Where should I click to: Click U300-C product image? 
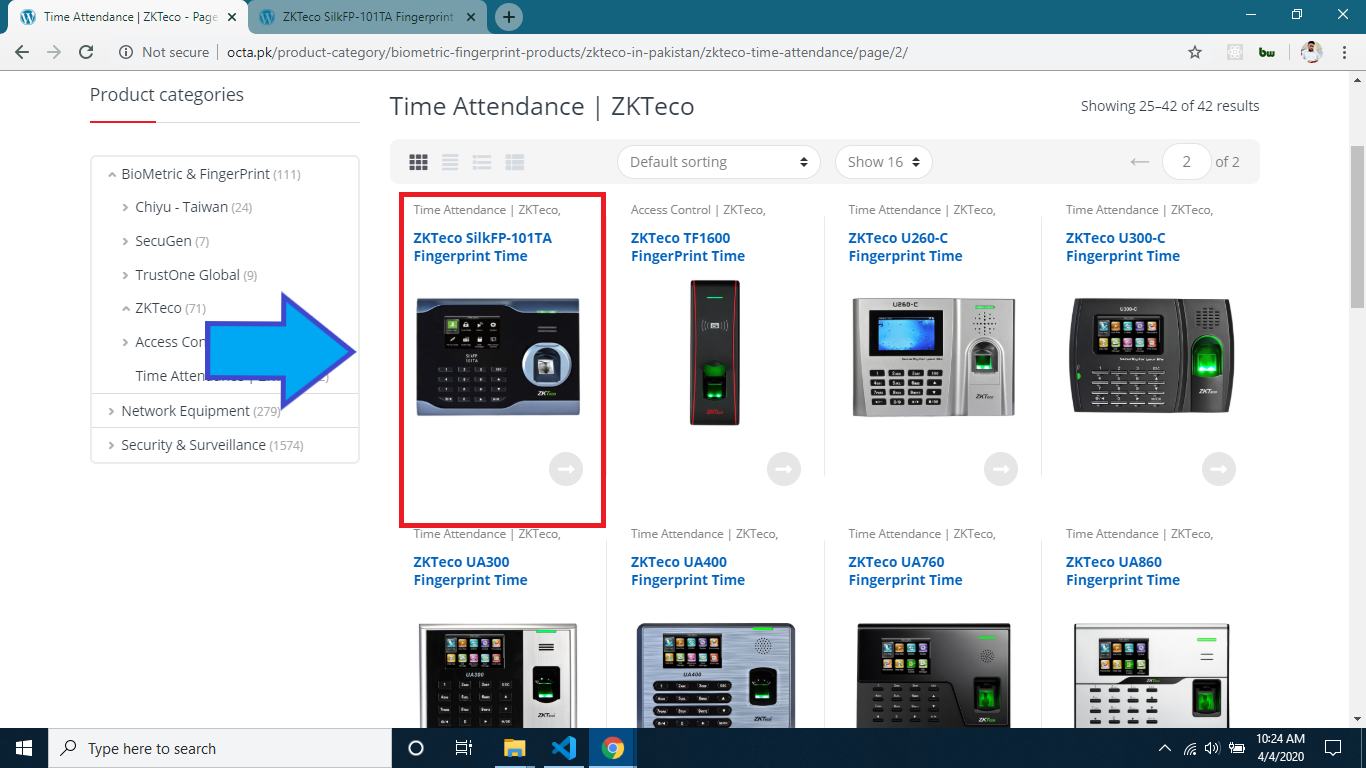click(1151, 355)
